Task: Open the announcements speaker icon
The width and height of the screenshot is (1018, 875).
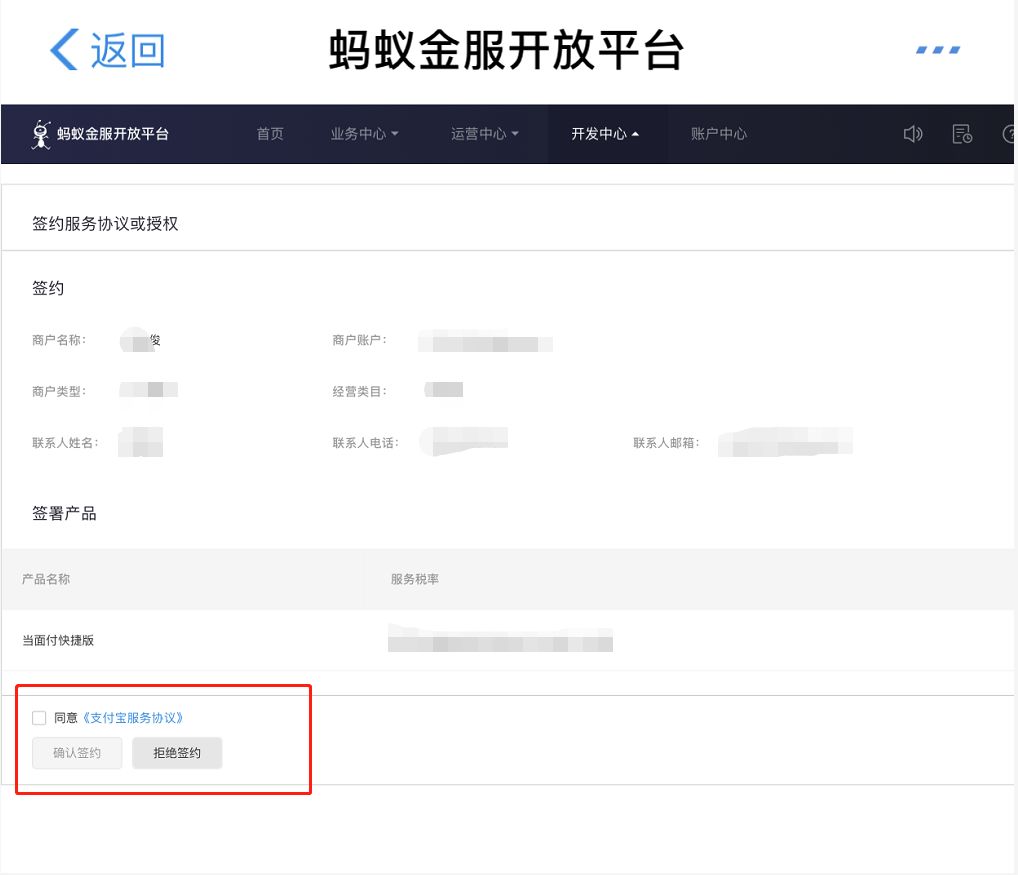Action: pos(913,134)
